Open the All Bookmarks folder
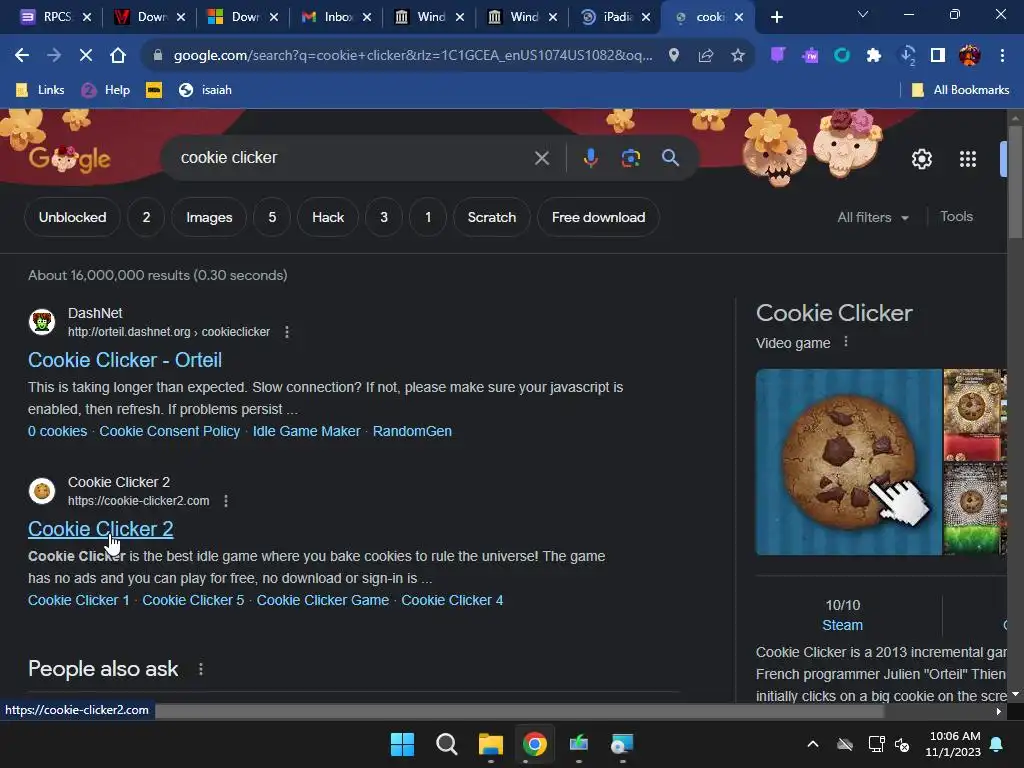1024x768 pixels. click(961, 90)
